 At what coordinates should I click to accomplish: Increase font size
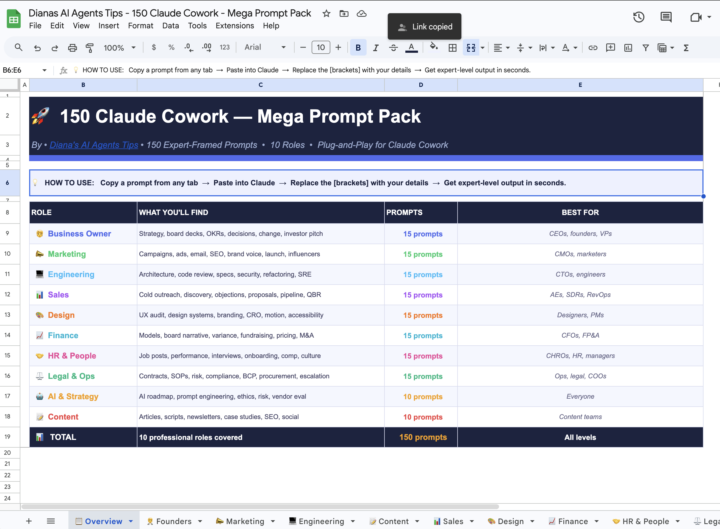[x=338, y=47]
